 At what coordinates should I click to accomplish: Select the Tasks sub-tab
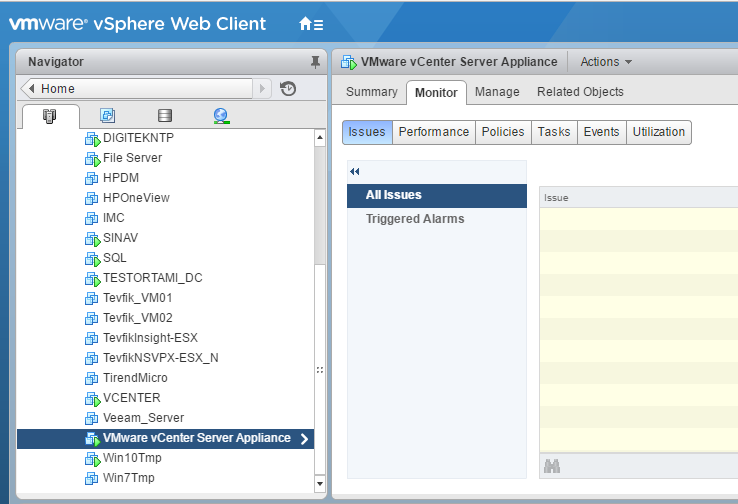pyautogui.click(x=554, y=132)
